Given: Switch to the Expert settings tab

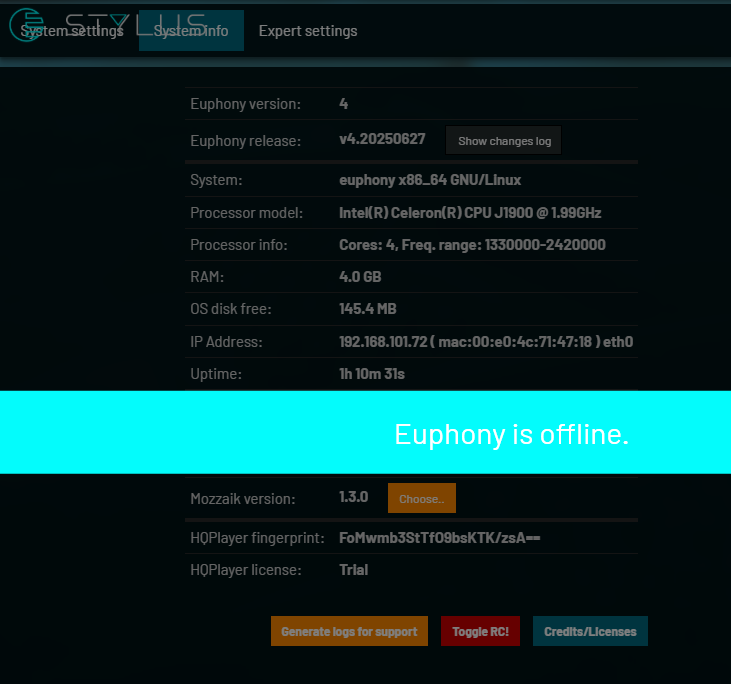Looking at the screenshot, I should 308,31.
